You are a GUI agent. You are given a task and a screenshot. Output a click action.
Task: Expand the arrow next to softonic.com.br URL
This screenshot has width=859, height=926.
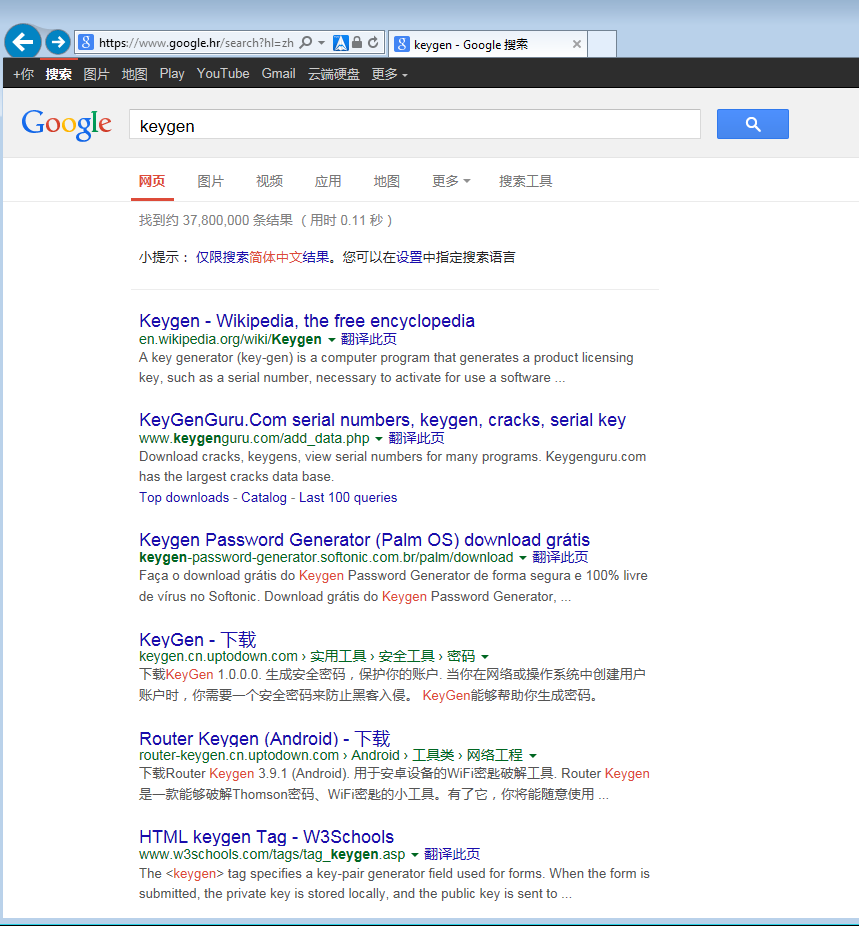[522, 557]
